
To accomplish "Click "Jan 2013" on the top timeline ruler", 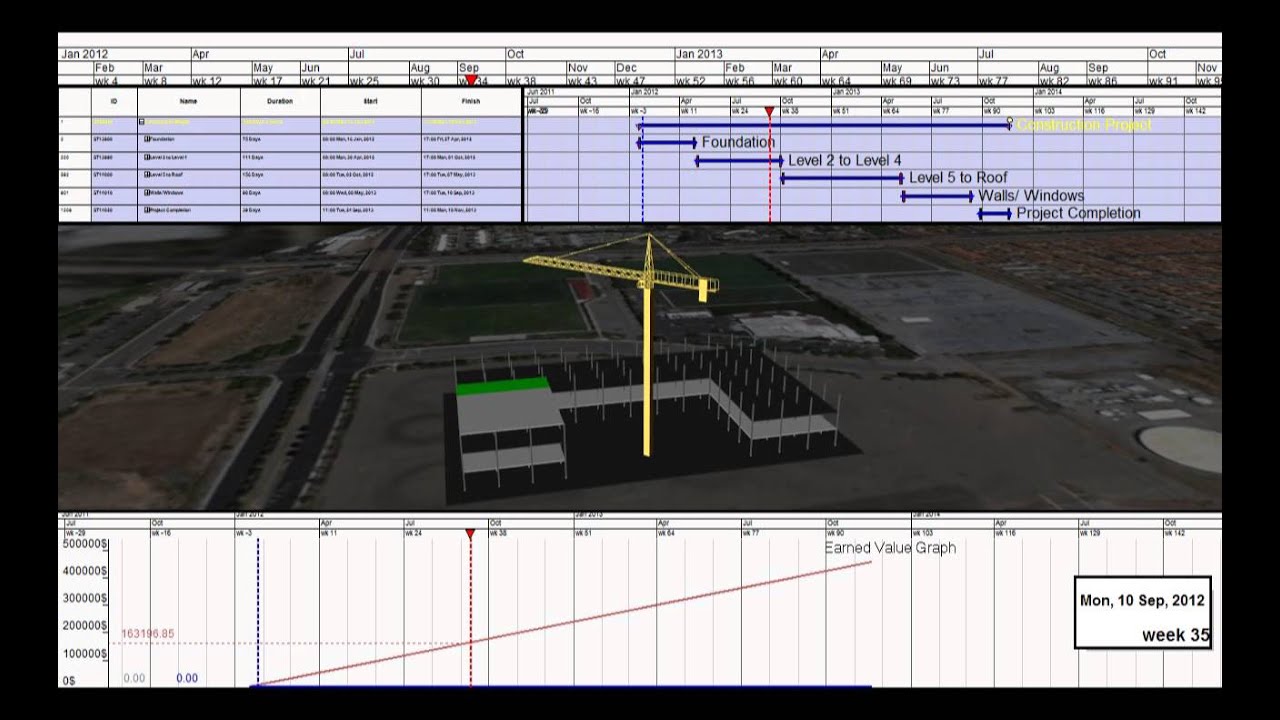I will [699, 54].
